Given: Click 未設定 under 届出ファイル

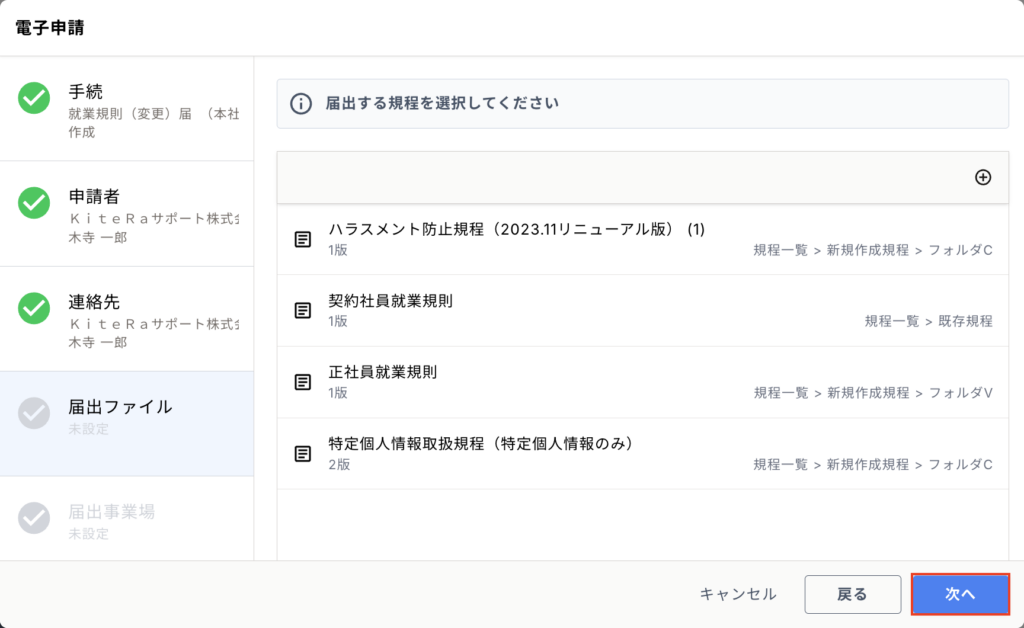Looking at the screenshot, I should 88,429.
